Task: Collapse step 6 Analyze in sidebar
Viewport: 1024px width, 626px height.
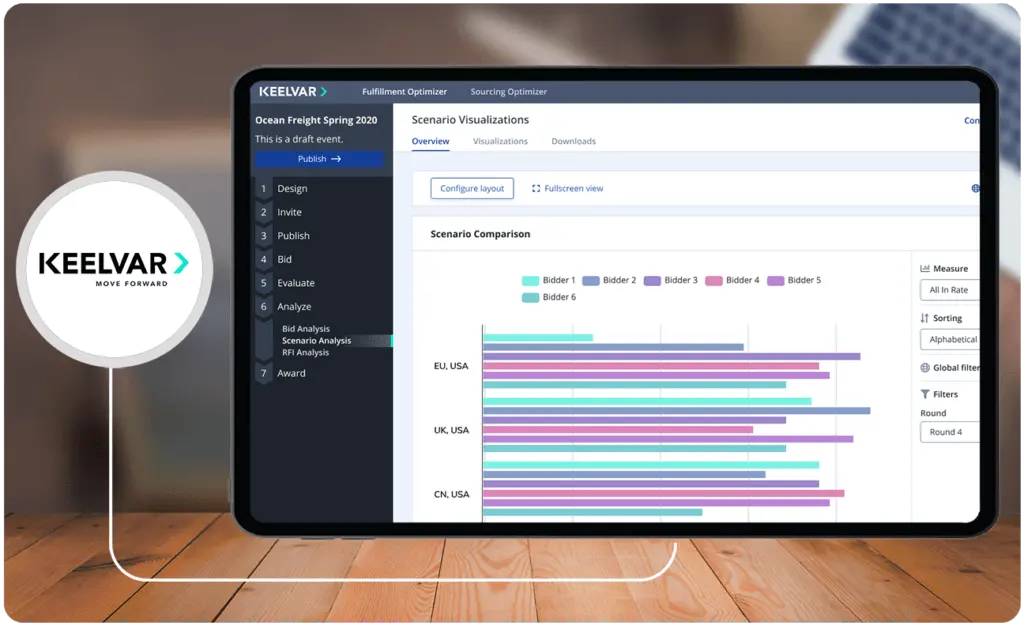Action: [294, 306]
